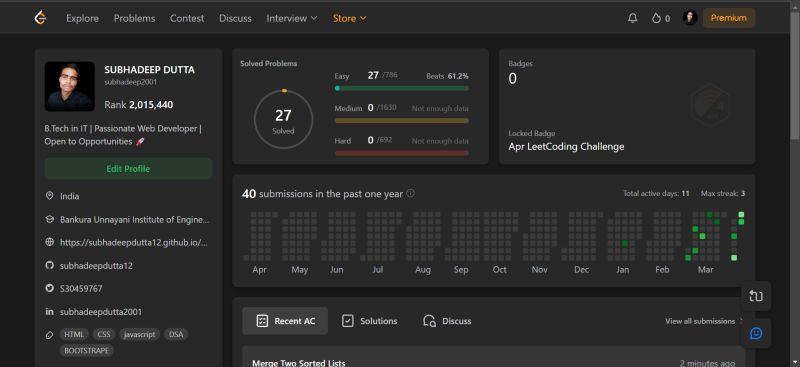The width and height of the screenshot is (800, 367).
Task: Click the 27 Solved progress circle
Action: (x=283, y=119)
